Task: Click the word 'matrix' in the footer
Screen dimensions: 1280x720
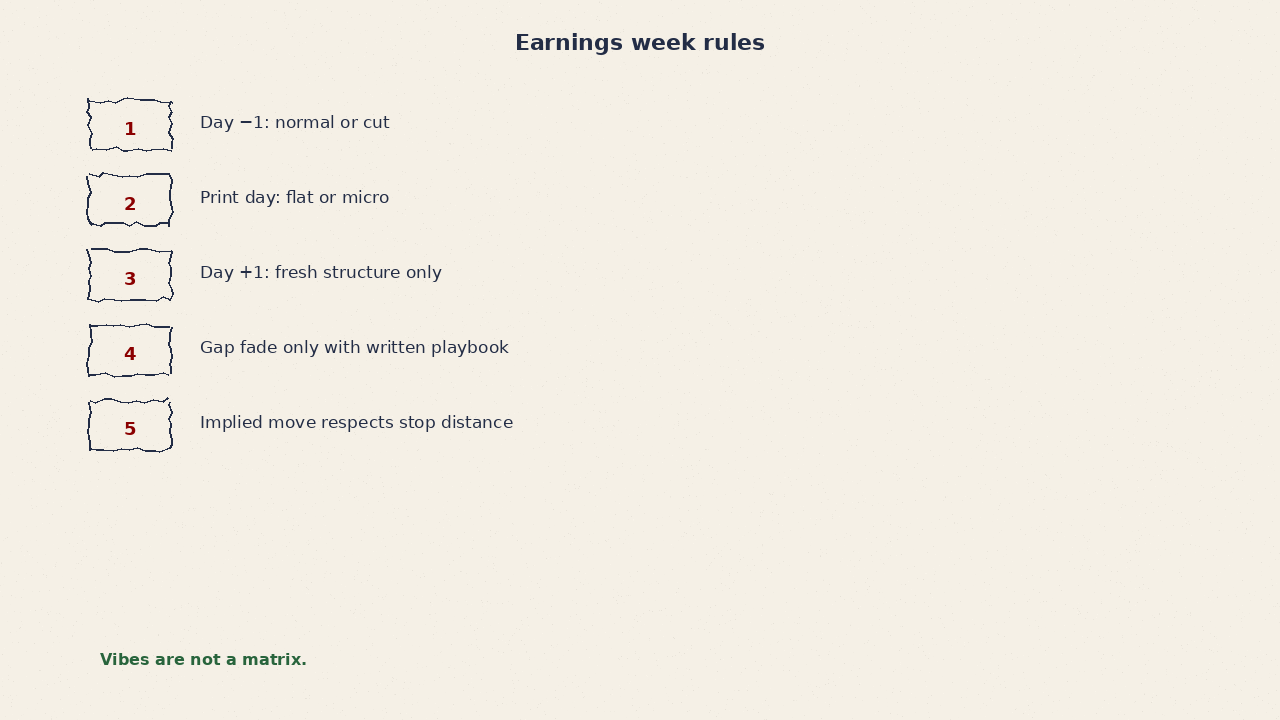Action: [x=274, y=660]
